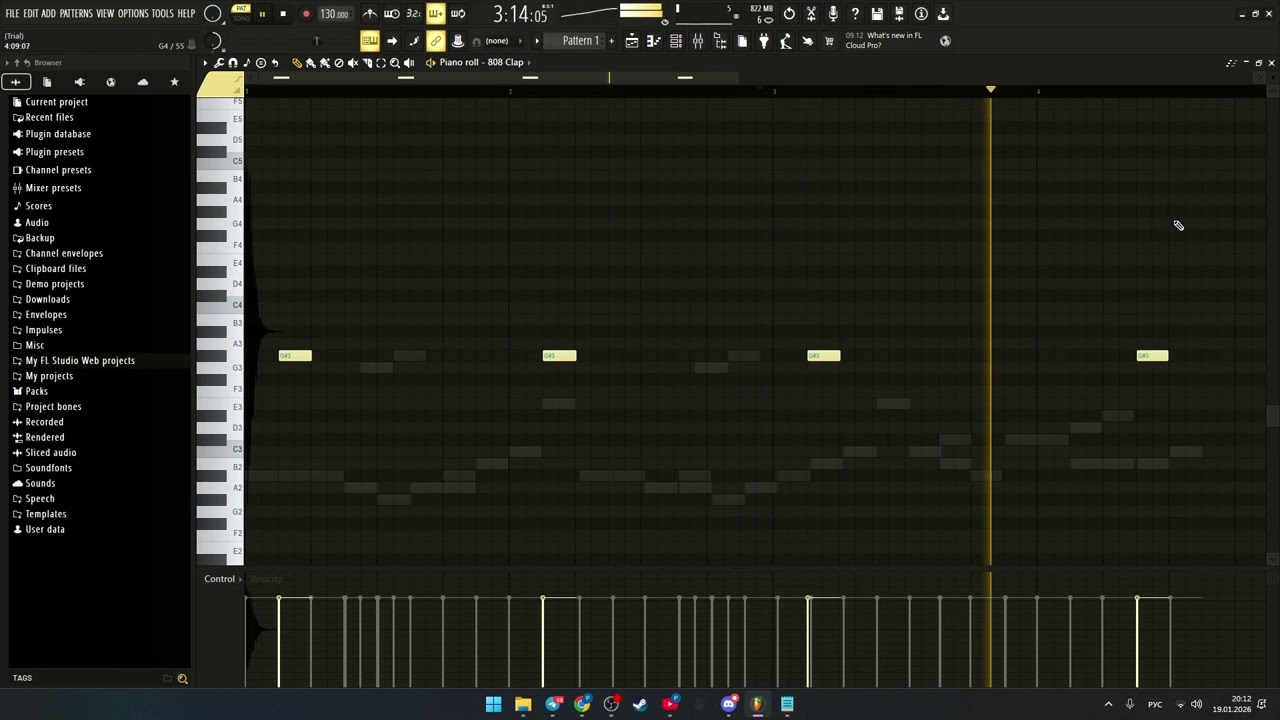This screenshot has width=1280, height=720.
Task: Toggle PAT/SONG mode switch
Action: pyautogui.click(x=241, y=14)
